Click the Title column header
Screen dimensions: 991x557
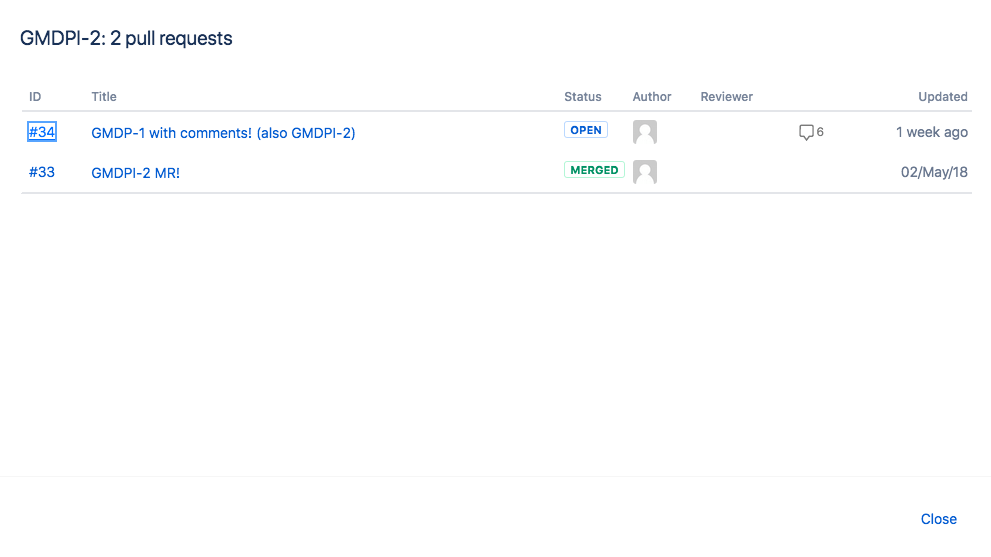click(104, 97)
